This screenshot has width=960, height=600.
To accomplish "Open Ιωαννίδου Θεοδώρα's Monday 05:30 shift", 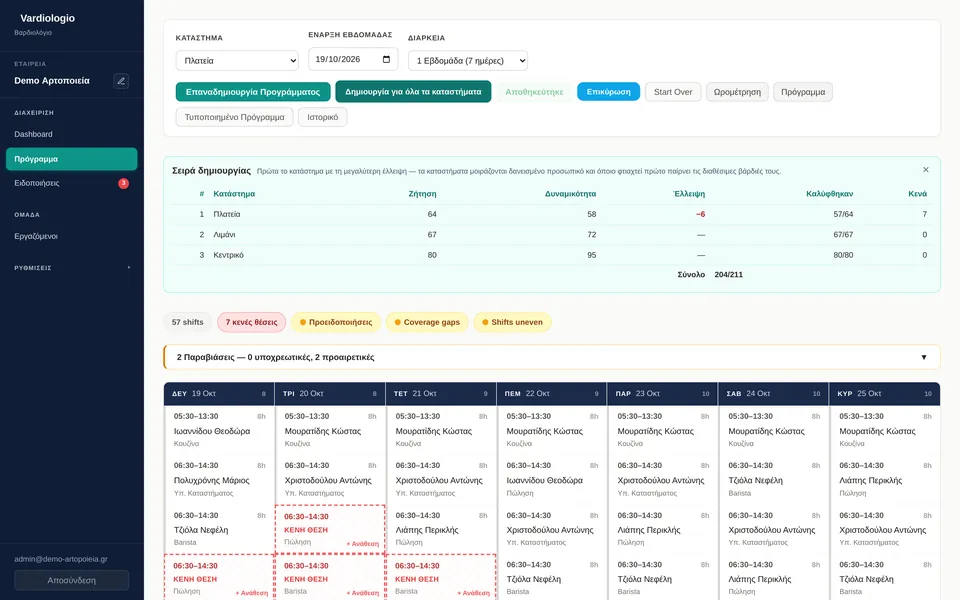I will click(x=219, y=430).
